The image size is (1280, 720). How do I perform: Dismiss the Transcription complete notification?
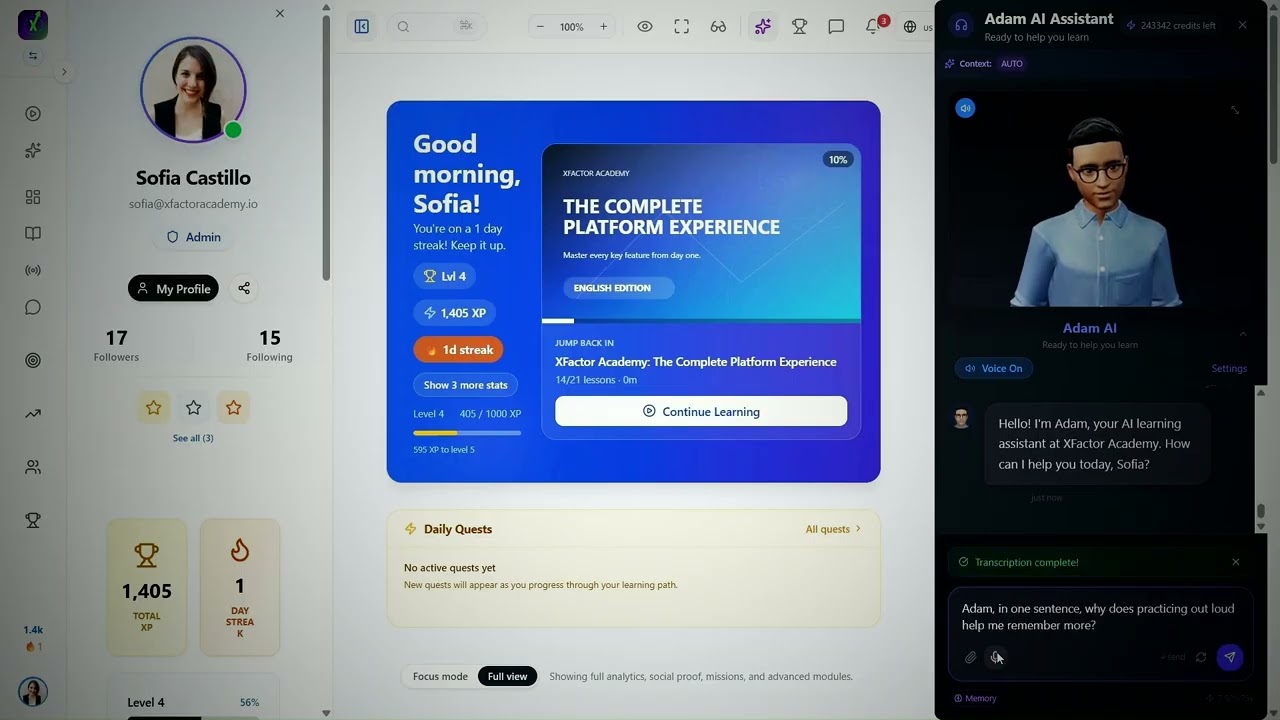pyautogui.click(x=1236, y=562)
